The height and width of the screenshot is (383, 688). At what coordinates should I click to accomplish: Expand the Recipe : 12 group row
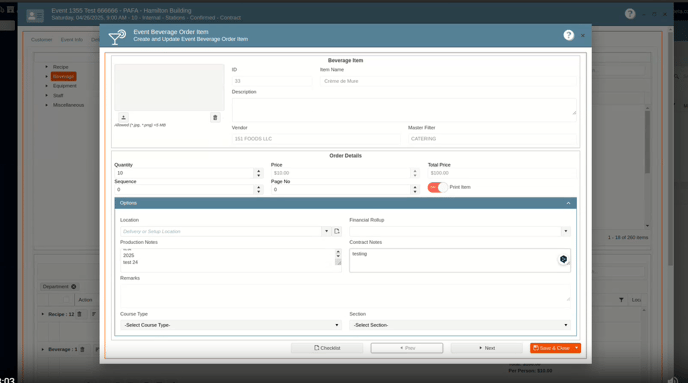click(x=43, y=314)
